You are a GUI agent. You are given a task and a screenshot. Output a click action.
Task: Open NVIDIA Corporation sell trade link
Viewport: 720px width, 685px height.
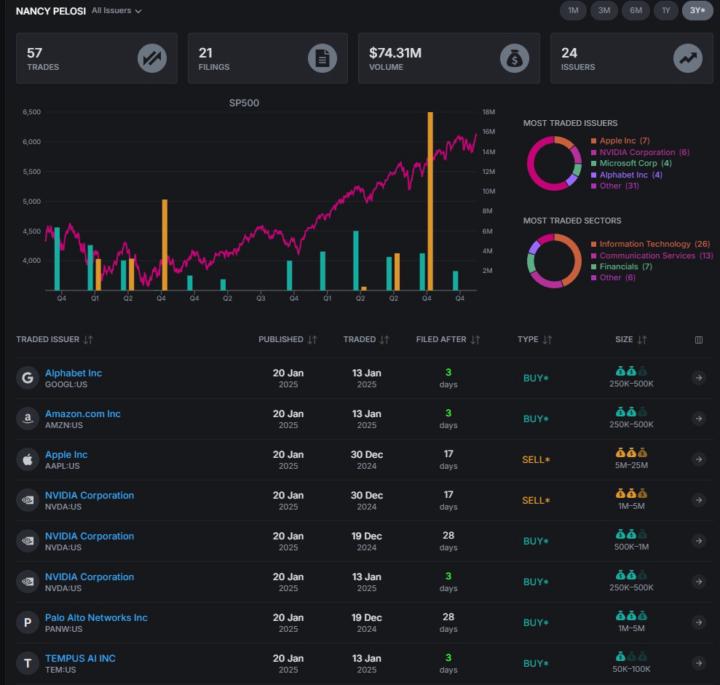click(89, 495)
